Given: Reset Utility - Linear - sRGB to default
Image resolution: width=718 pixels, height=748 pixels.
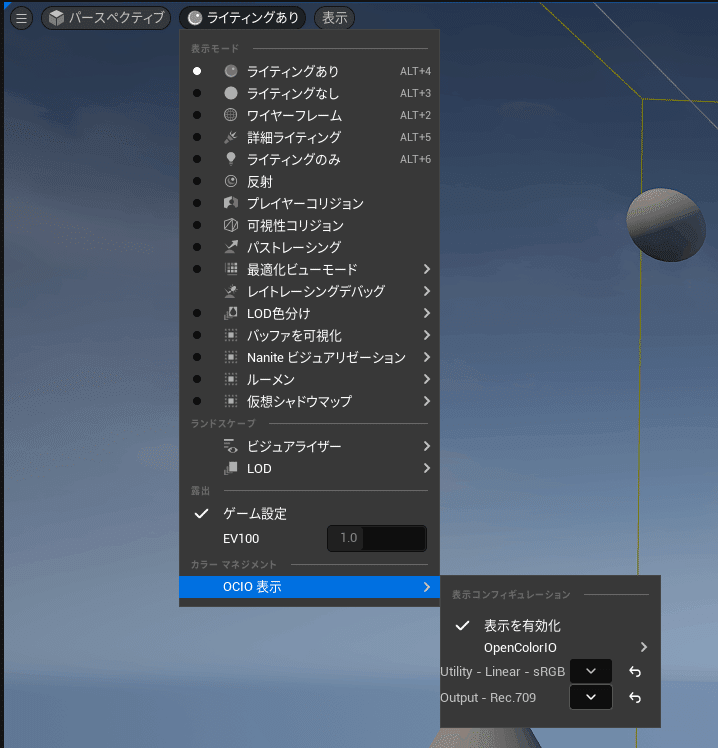Looking at the screenshot, I should point(635,672).
